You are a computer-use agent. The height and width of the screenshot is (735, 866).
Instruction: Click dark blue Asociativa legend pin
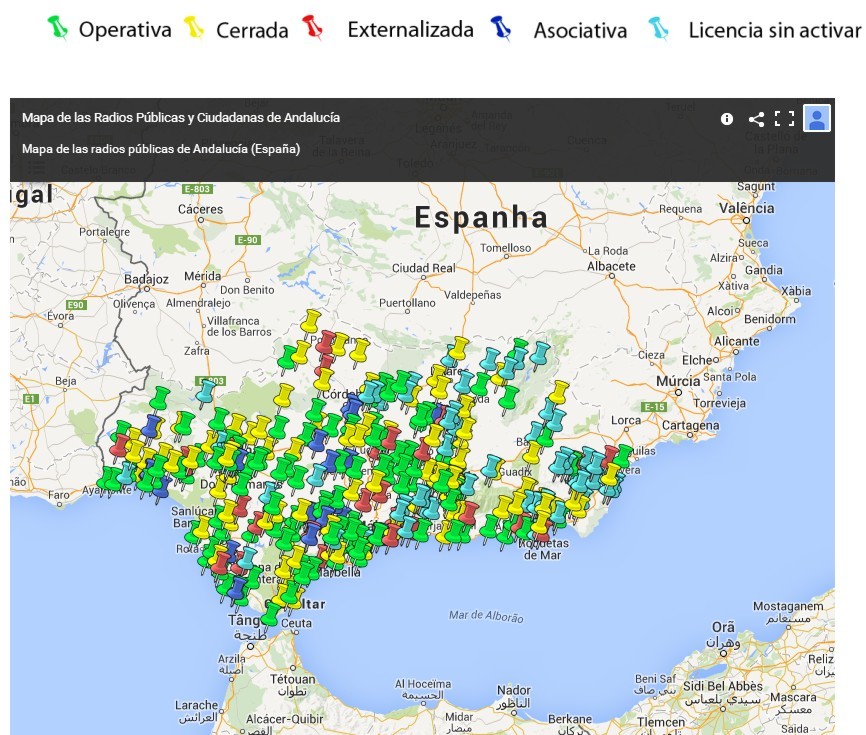click(x=500, y=29)
